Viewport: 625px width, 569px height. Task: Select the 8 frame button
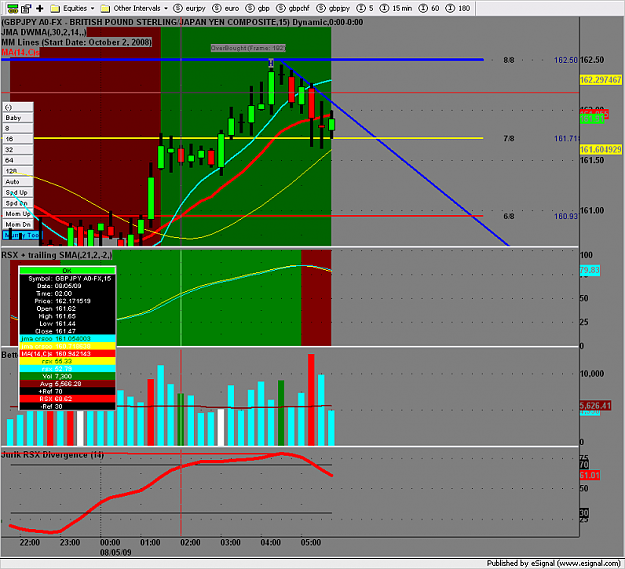coord(18,128)
